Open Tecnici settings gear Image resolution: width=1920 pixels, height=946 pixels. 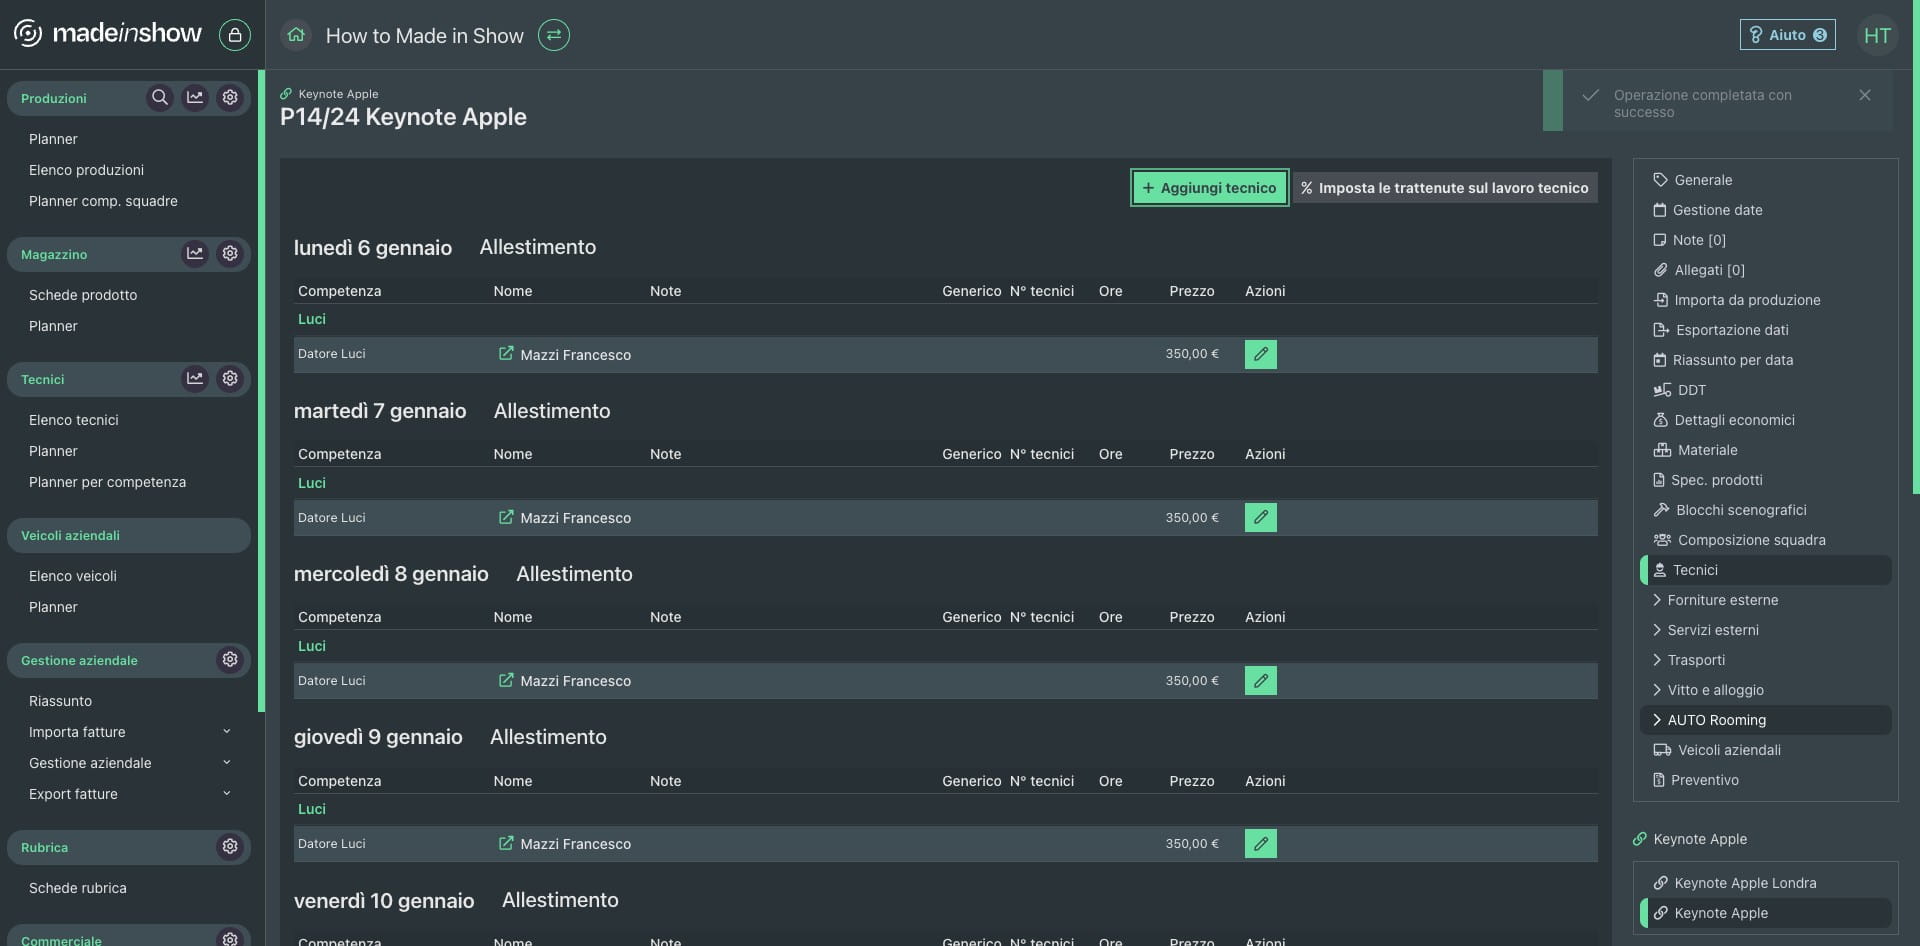pos(230,378)
